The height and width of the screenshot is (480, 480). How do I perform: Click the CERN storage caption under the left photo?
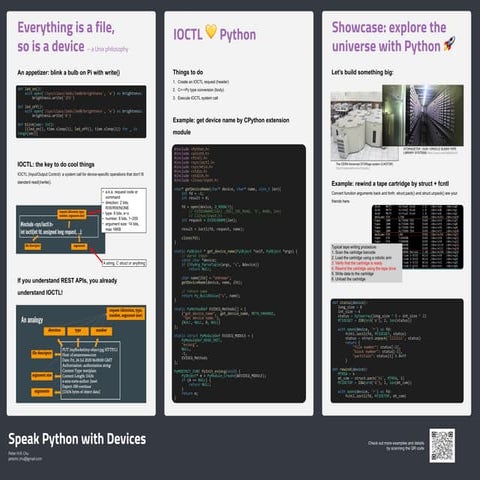point(364,165)
